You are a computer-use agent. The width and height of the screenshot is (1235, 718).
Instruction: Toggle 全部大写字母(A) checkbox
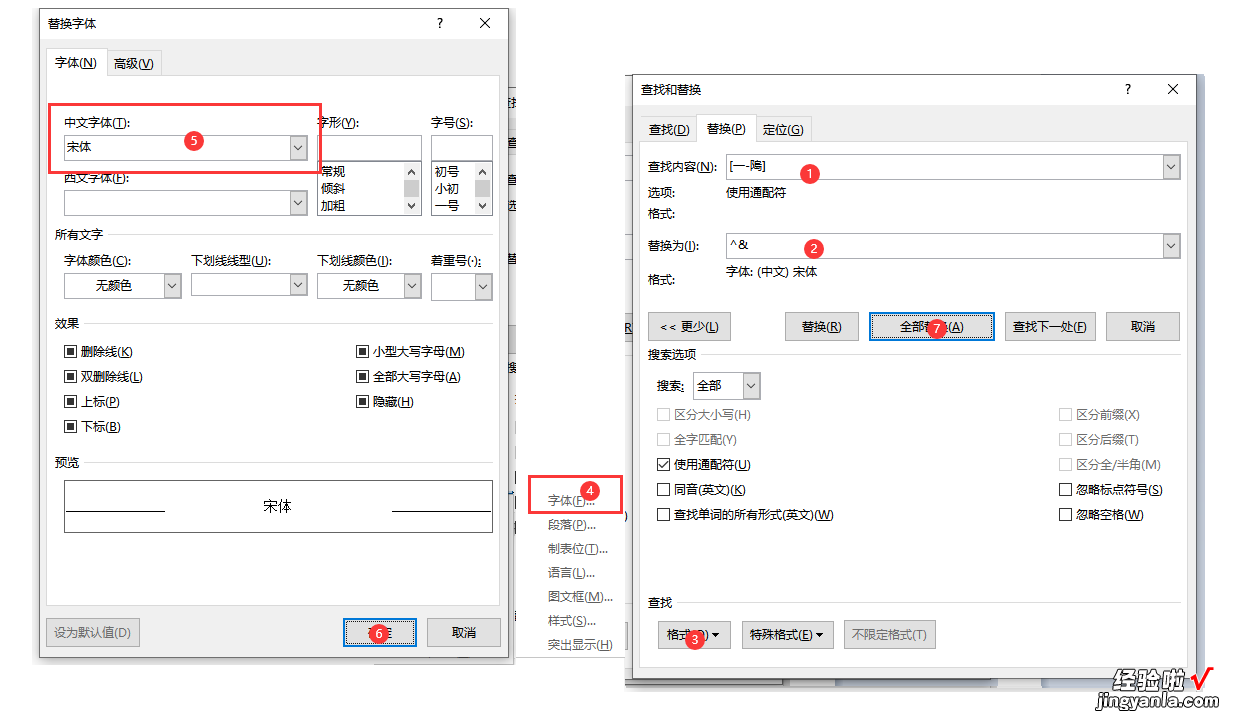(x=363, y=377)
